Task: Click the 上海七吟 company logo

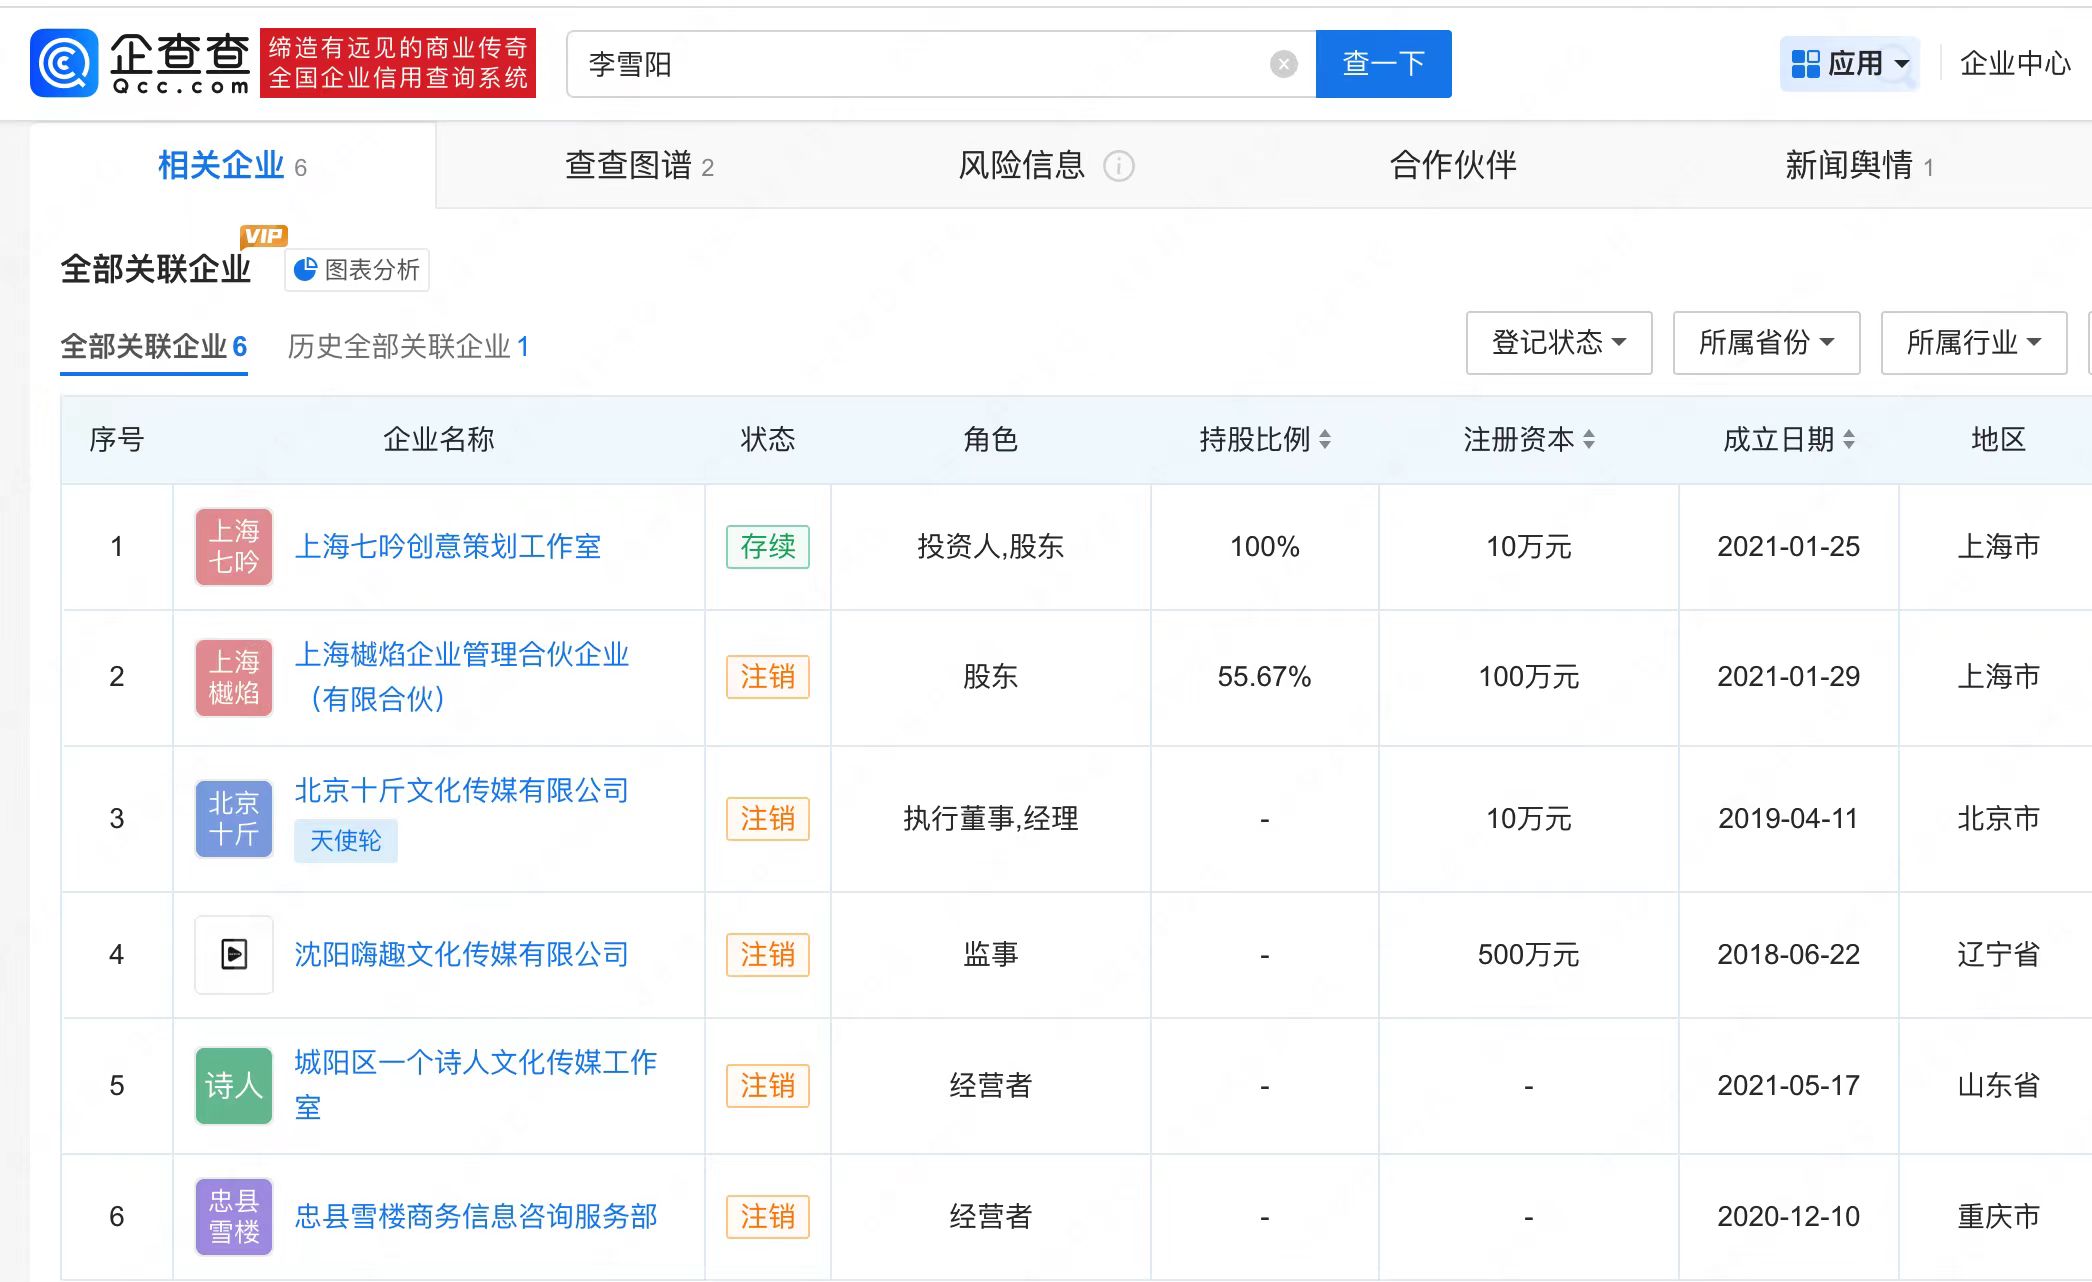Action: point(233,546)
